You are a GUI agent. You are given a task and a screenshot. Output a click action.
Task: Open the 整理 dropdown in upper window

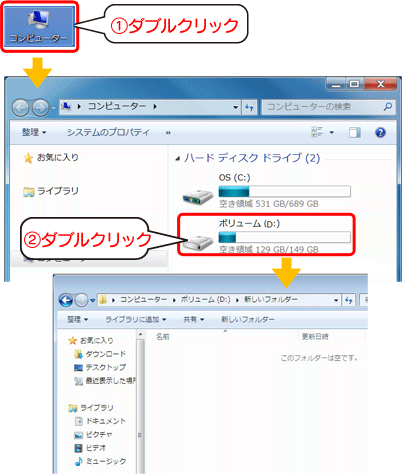click(34, 132)
